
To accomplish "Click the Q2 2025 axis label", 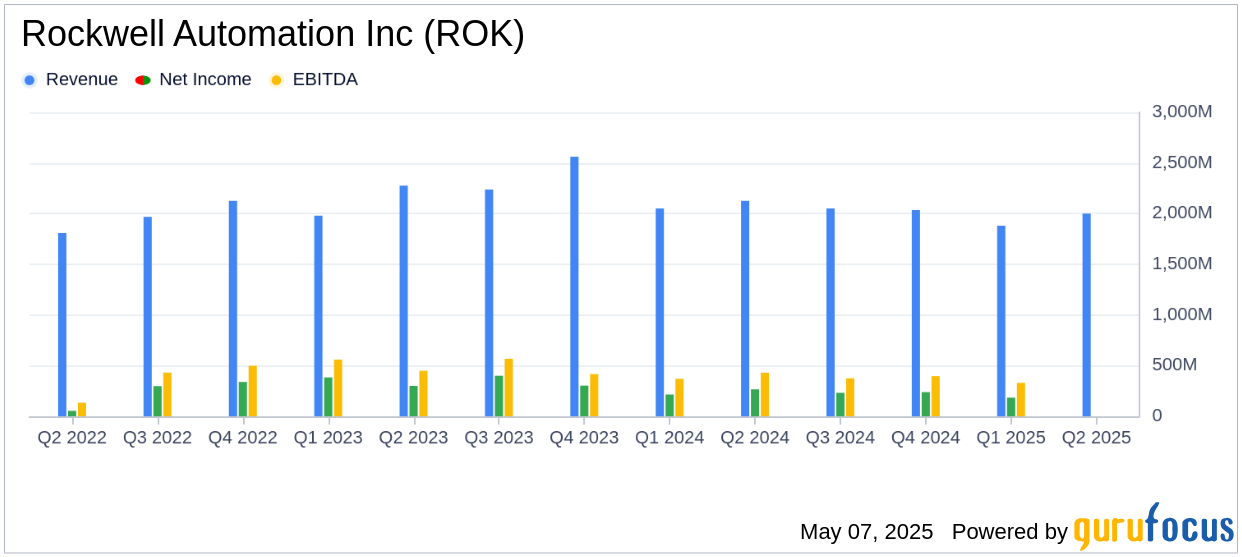I will 1096,438.
